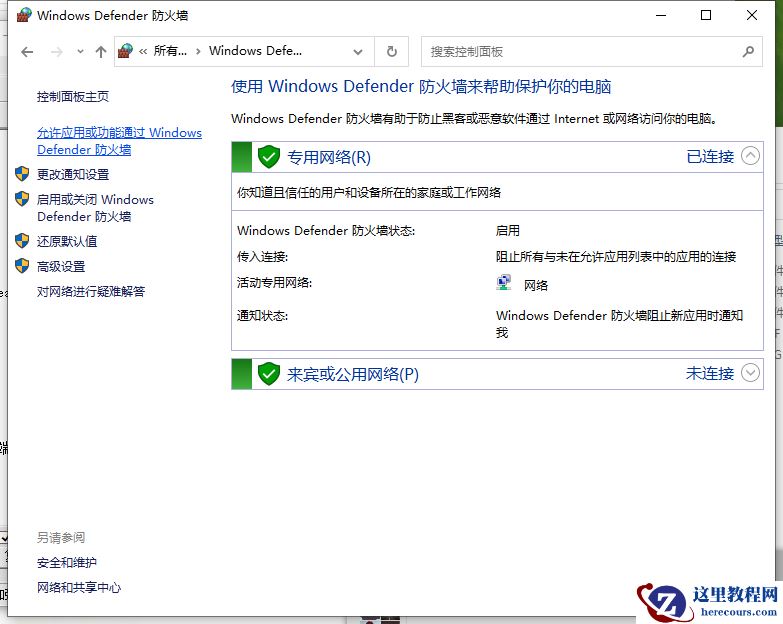Collapse 专用网络 section with chevron
This screenshot has width=783, height=624.
click(x=750, y=156)
